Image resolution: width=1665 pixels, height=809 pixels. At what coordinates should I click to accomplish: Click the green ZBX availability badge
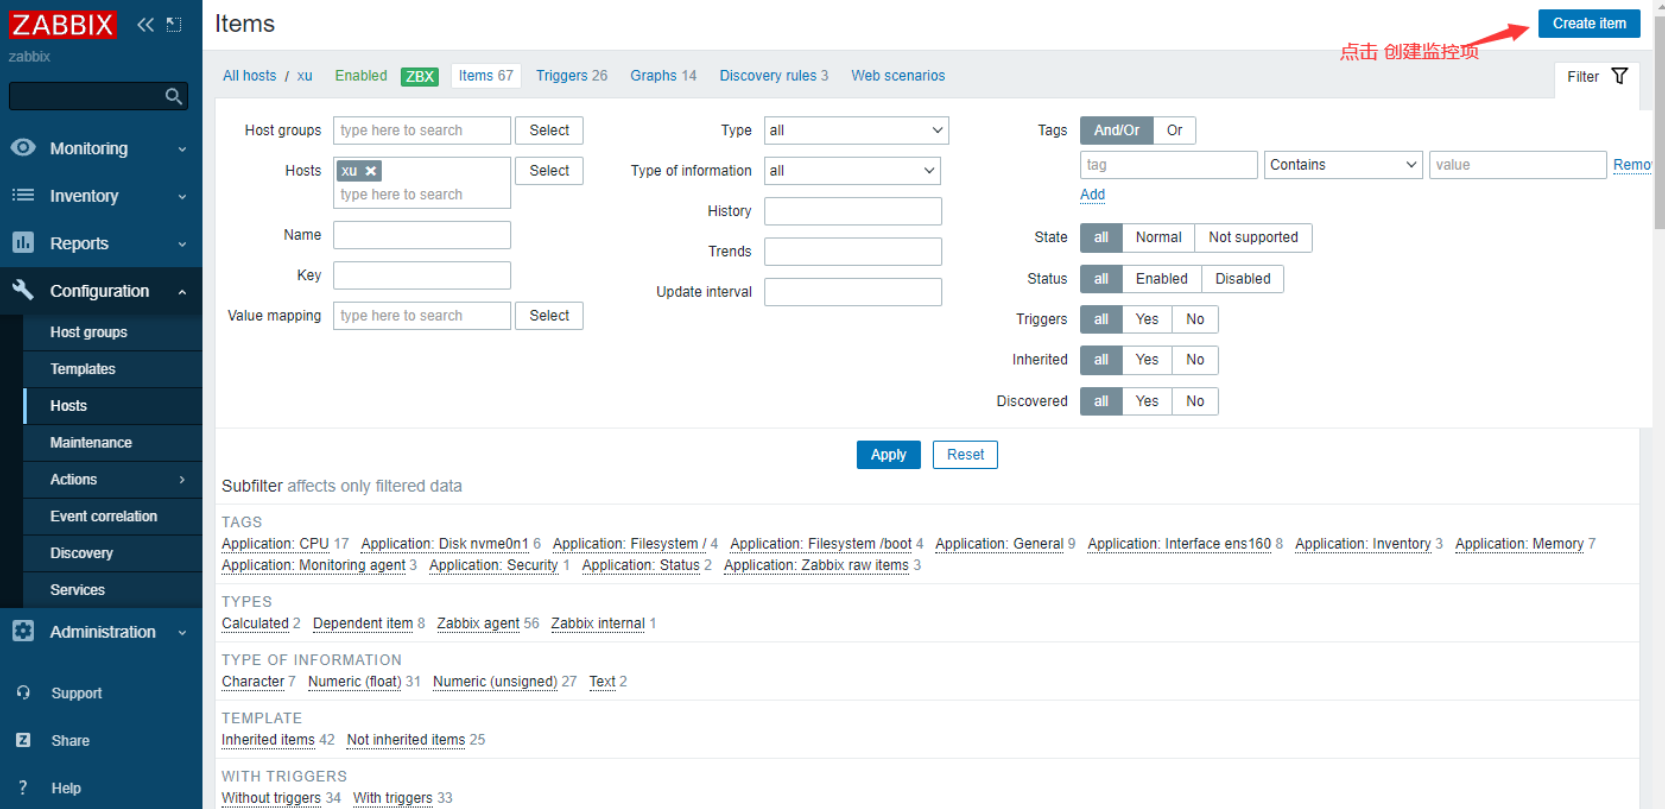pyautogui.click(x=420, y=76)
